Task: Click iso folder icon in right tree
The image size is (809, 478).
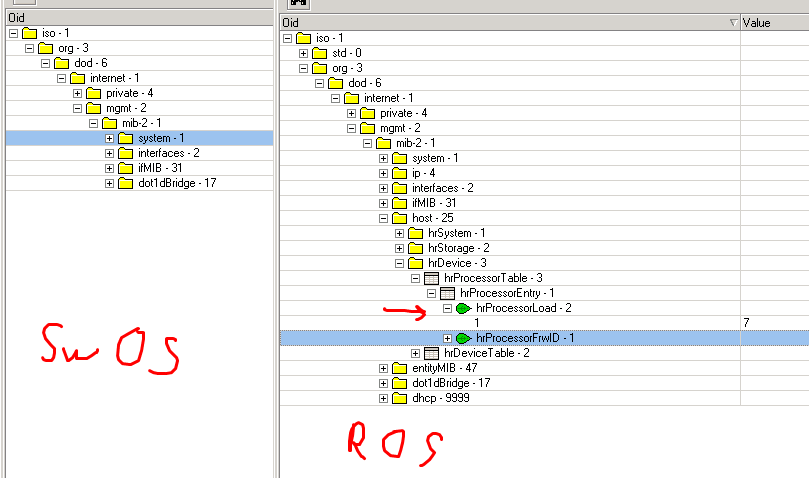Action: pos(303,39)
